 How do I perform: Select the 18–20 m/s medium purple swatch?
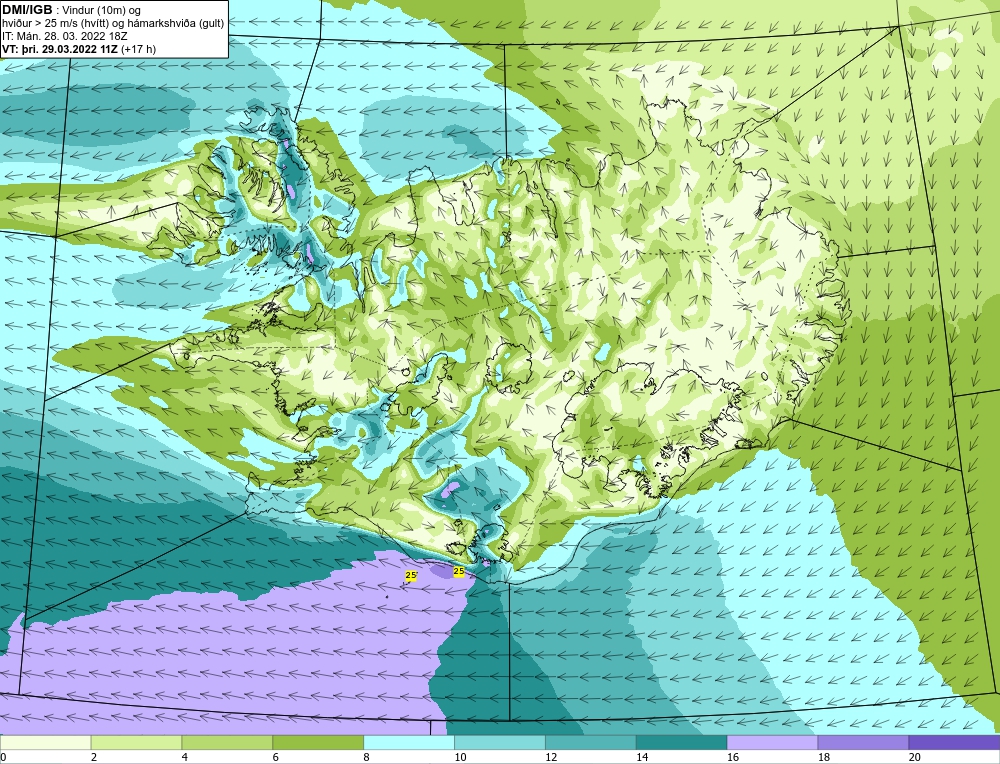863,742
